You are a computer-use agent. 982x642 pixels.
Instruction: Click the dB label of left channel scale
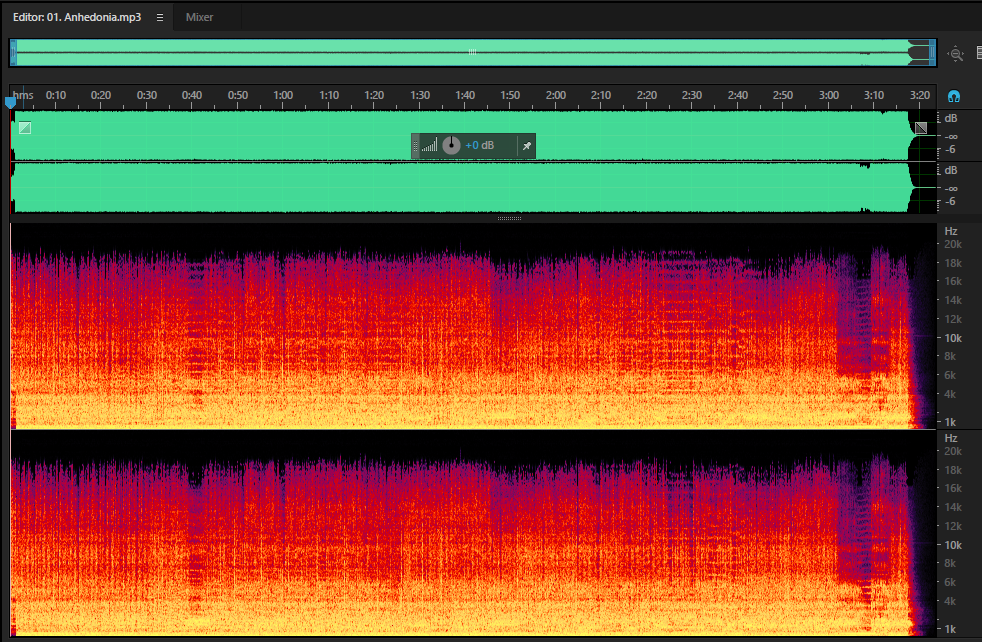[x=951, y=118]
